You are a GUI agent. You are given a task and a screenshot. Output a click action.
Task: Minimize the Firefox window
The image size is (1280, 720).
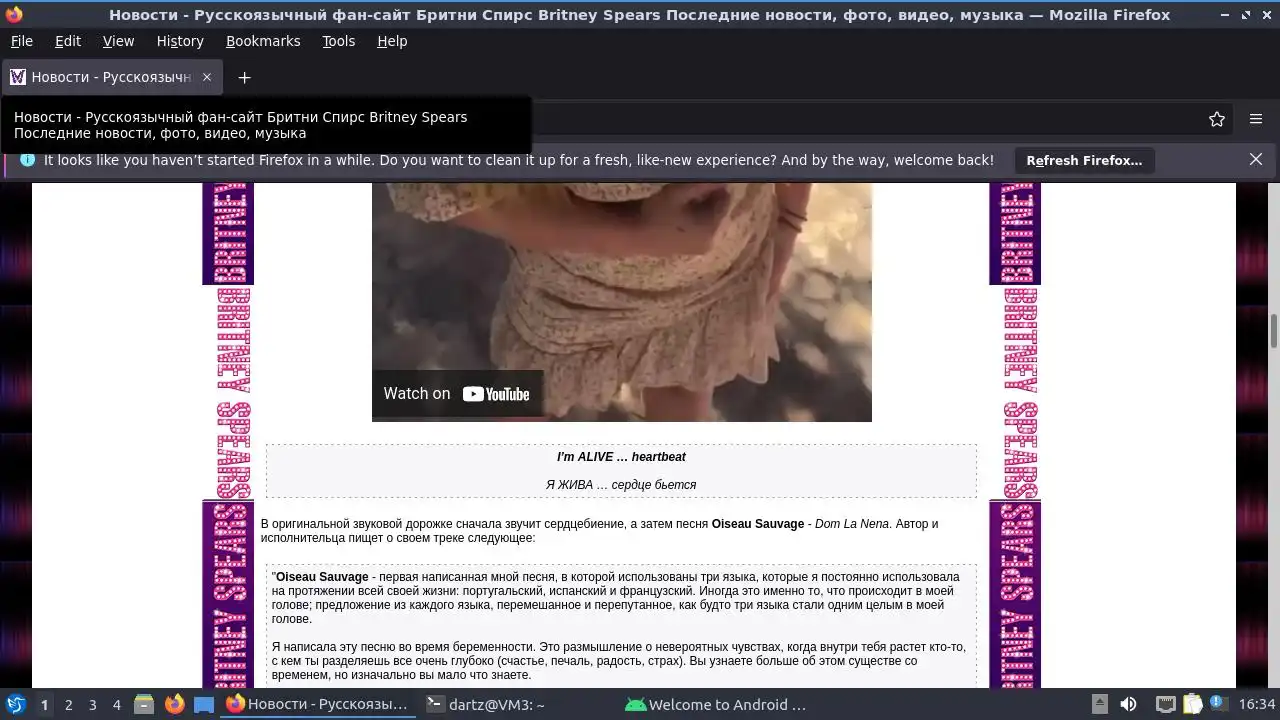pos(1226,15)
